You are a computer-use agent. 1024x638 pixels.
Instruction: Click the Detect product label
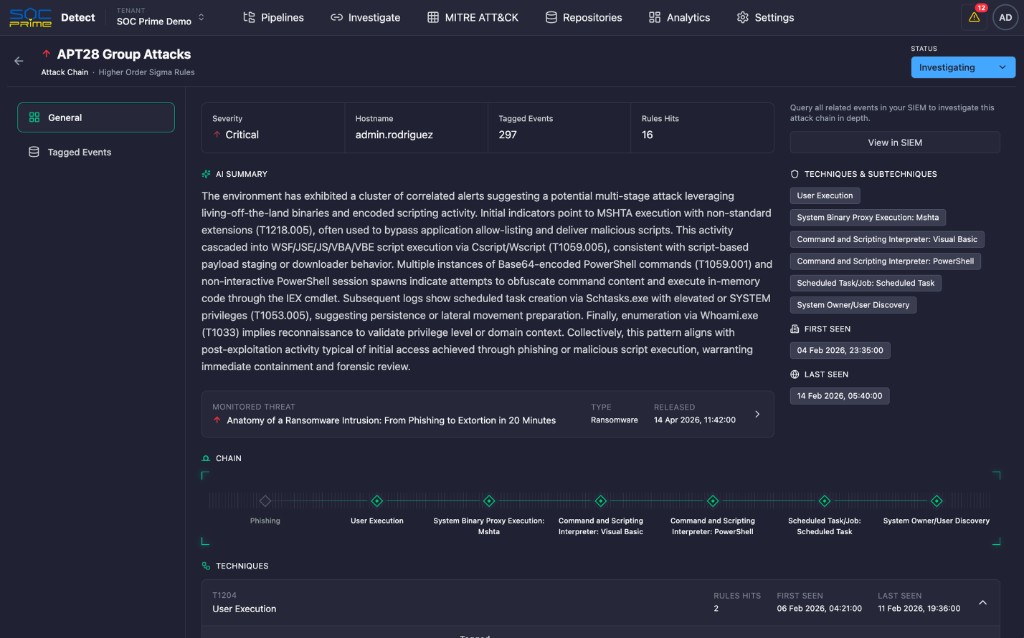pyautogui.click(x=78, y=18)
